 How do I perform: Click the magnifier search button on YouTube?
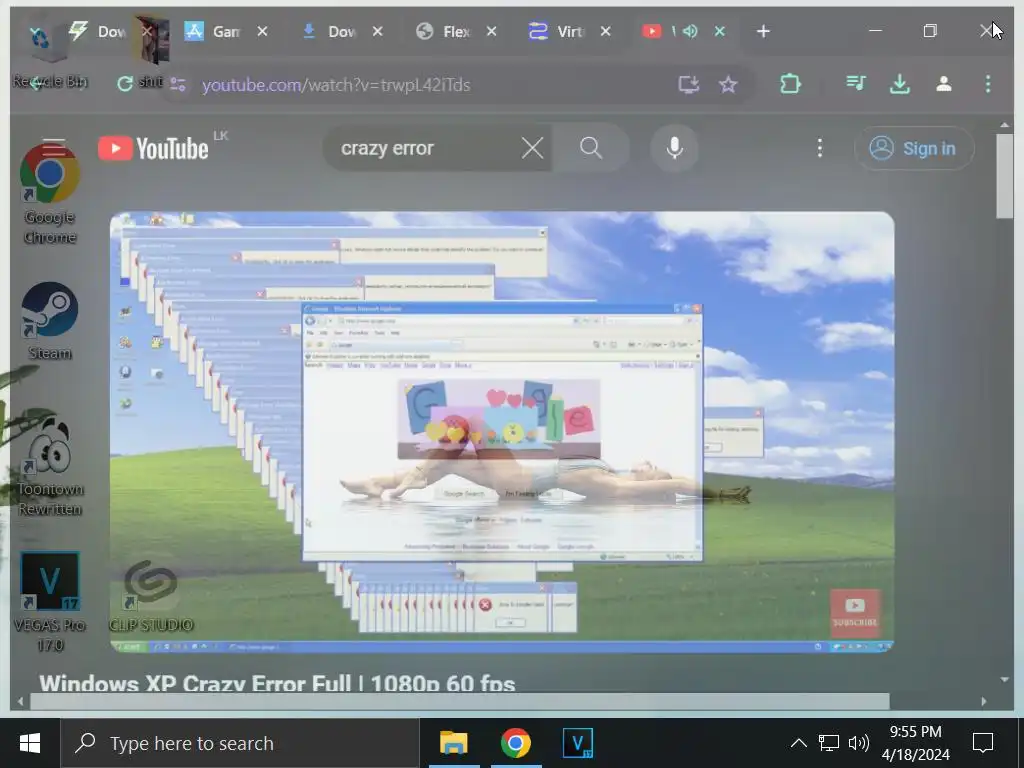tap(590, 148)
